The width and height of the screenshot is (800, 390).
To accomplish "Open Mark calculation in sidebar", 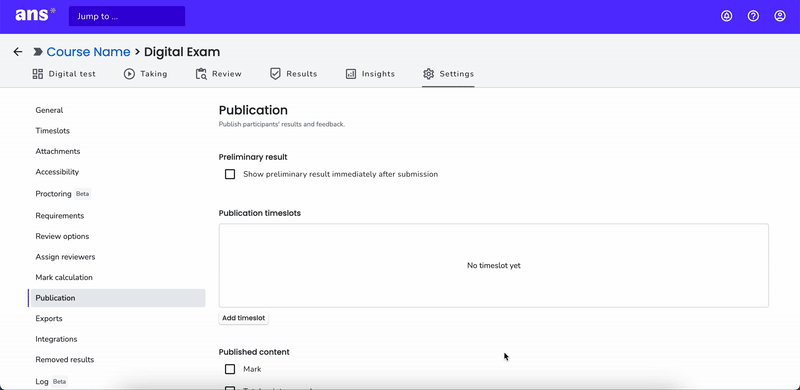I will 64,278.
